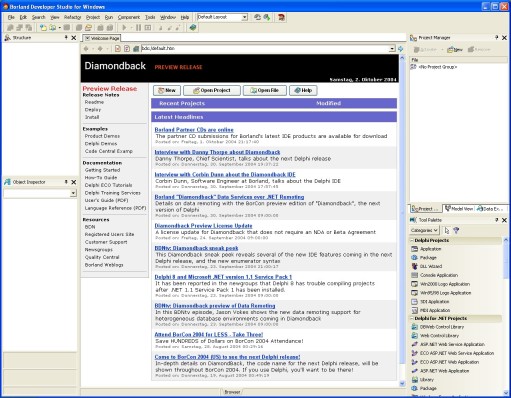Switch to the Data Explorer tab
This screenshot has width=511, height=398.
491,209
